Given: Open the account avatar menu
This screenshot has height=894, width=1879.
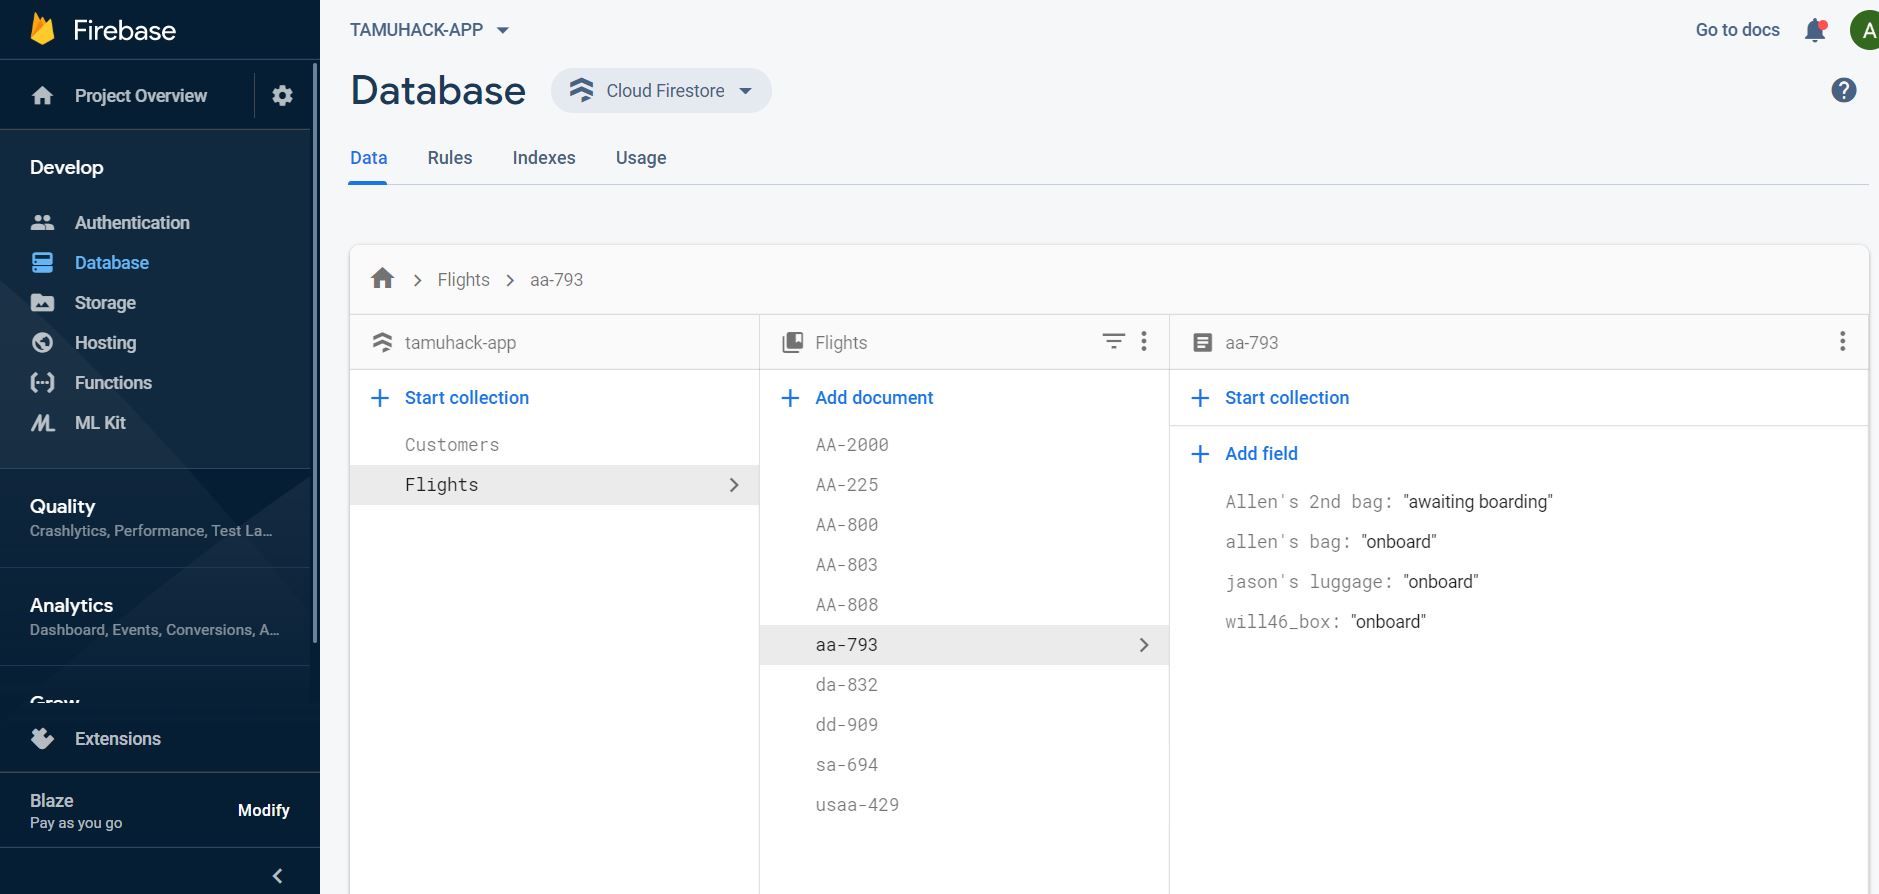Looking at the screenshot, I should (1865, 30).
